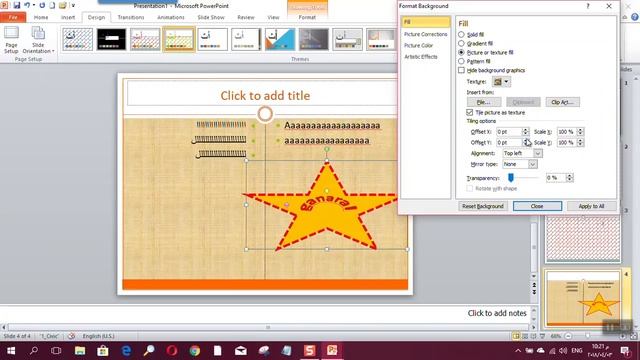Click Reset Background button
The image size is (640, 360).
pyautogui.click(x=482, y=206)
